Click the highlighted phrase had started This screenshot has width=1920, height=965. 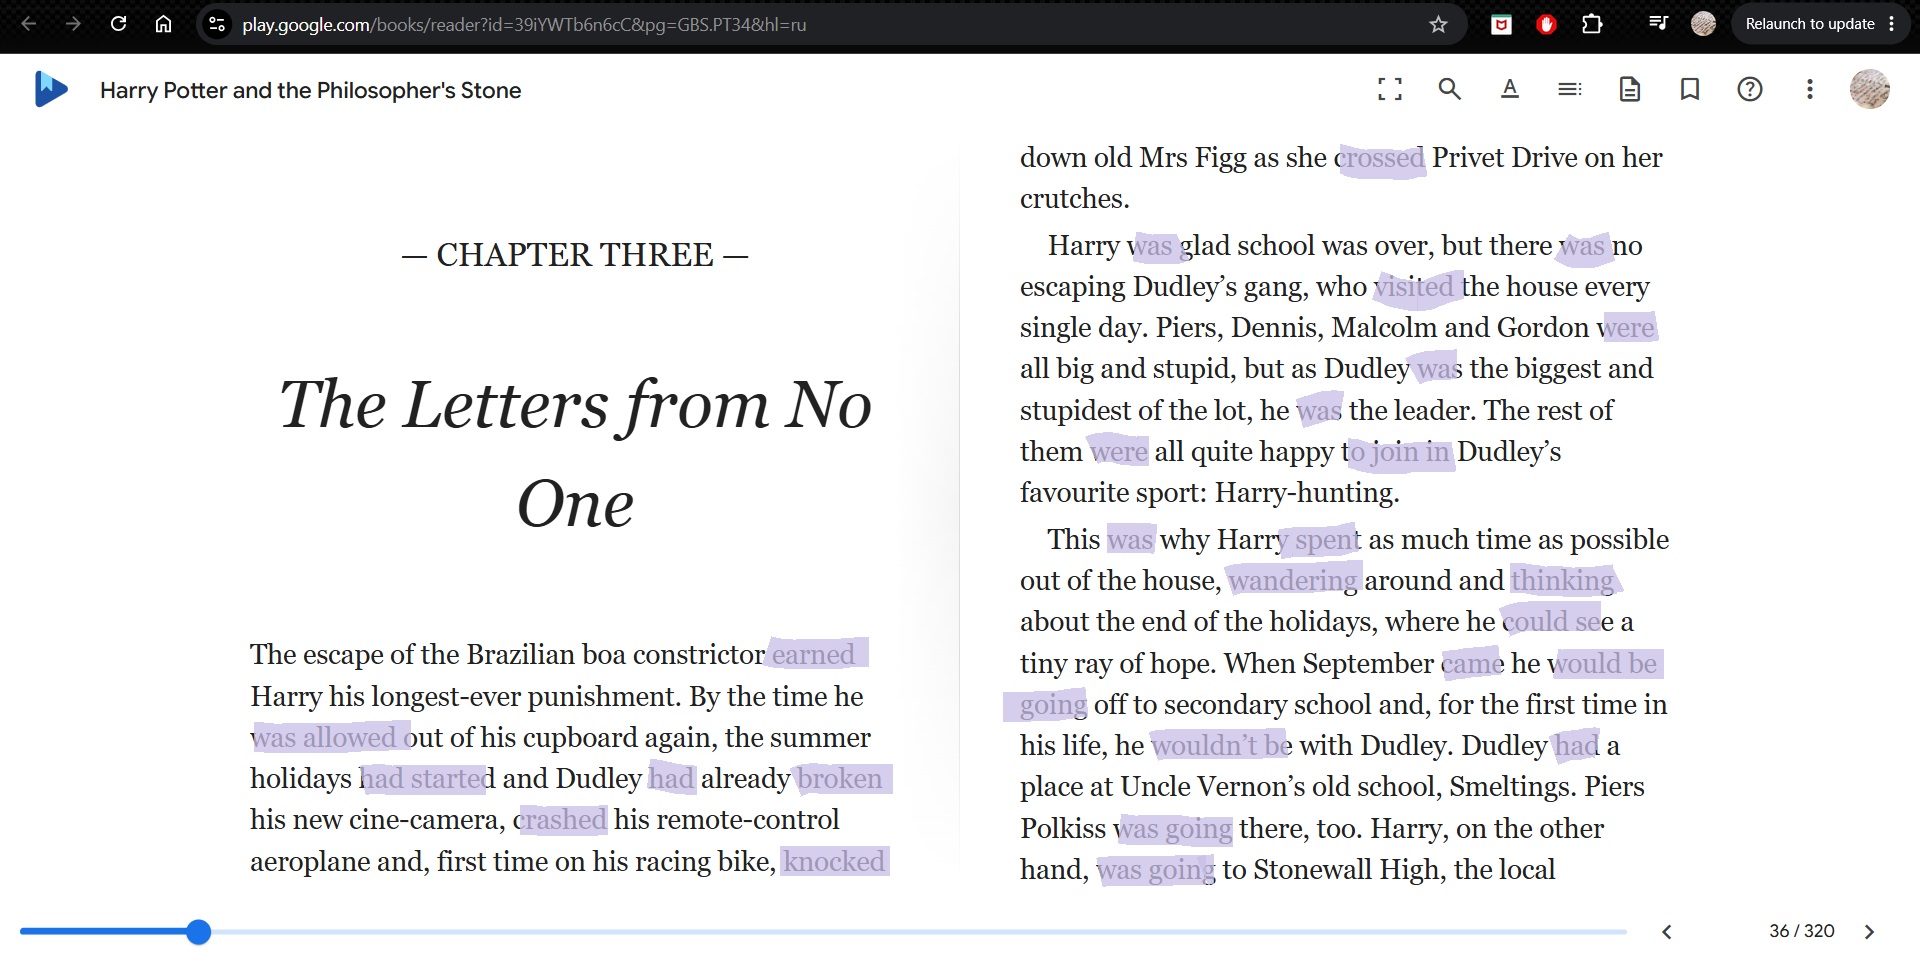(426, 778)
